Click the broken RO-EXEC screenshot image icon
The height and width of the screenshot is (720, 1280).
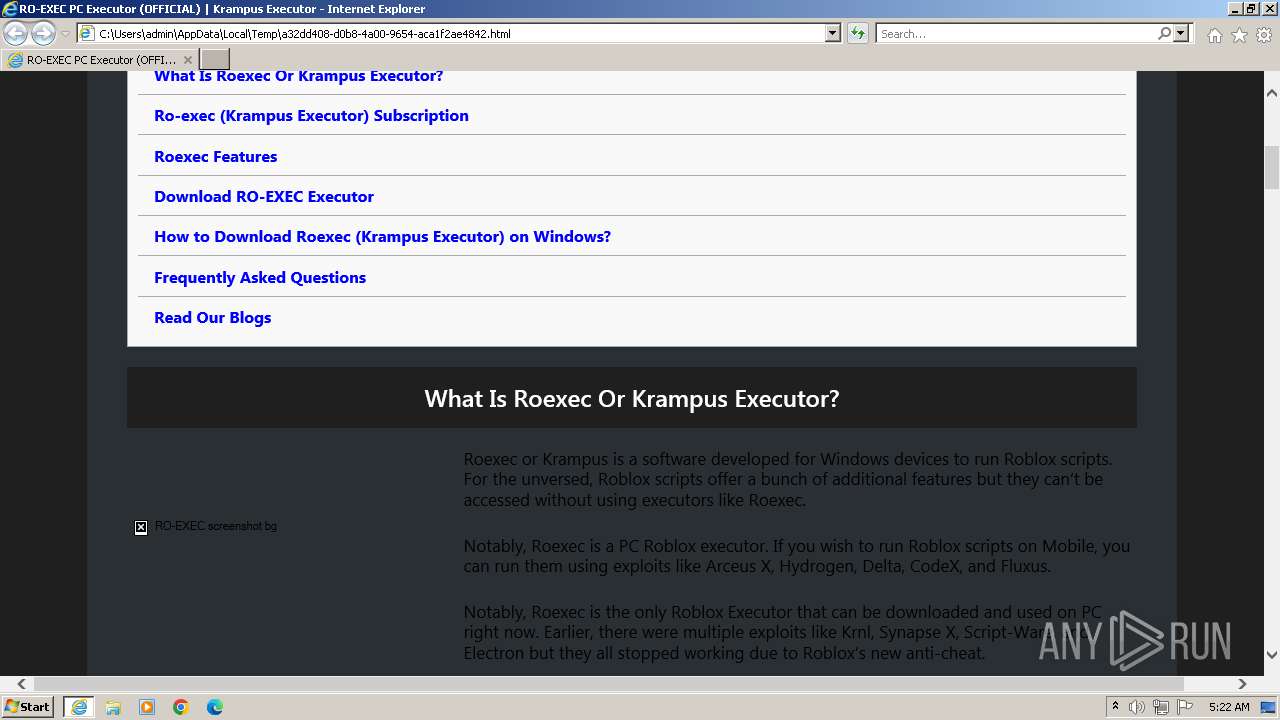click(x=141, y=527)
